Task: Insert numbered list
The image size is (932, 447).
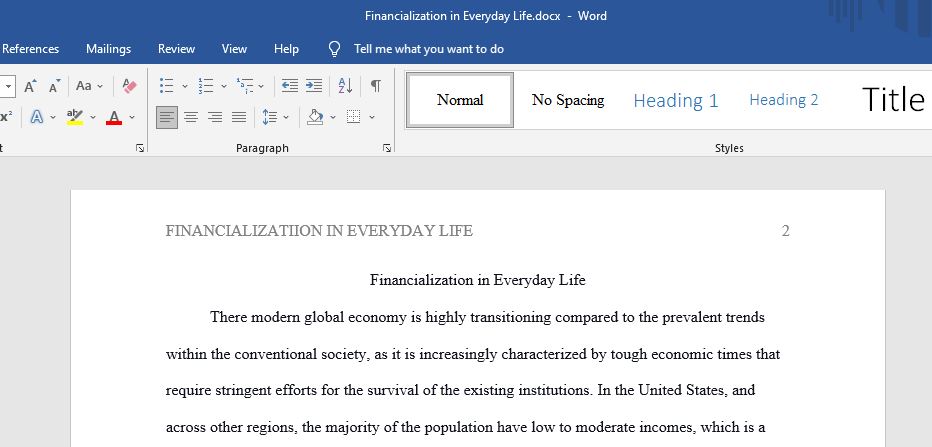Action: [x=206, y=86]
